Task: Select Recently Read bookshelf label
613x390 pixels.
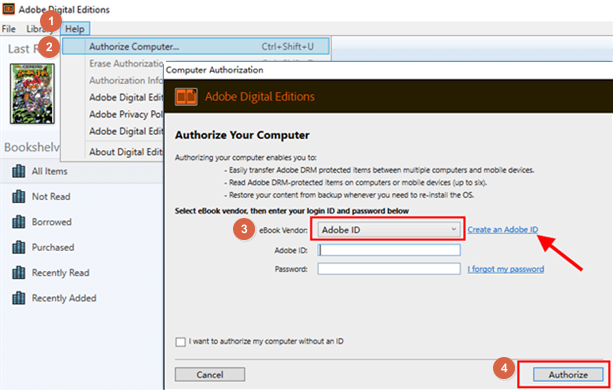Action: [x=61, y=273]
